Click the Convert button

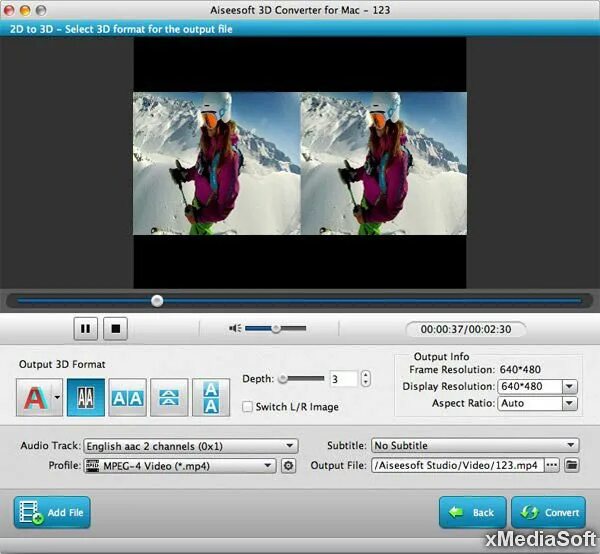pyautogui.click(x=549, y=513)
